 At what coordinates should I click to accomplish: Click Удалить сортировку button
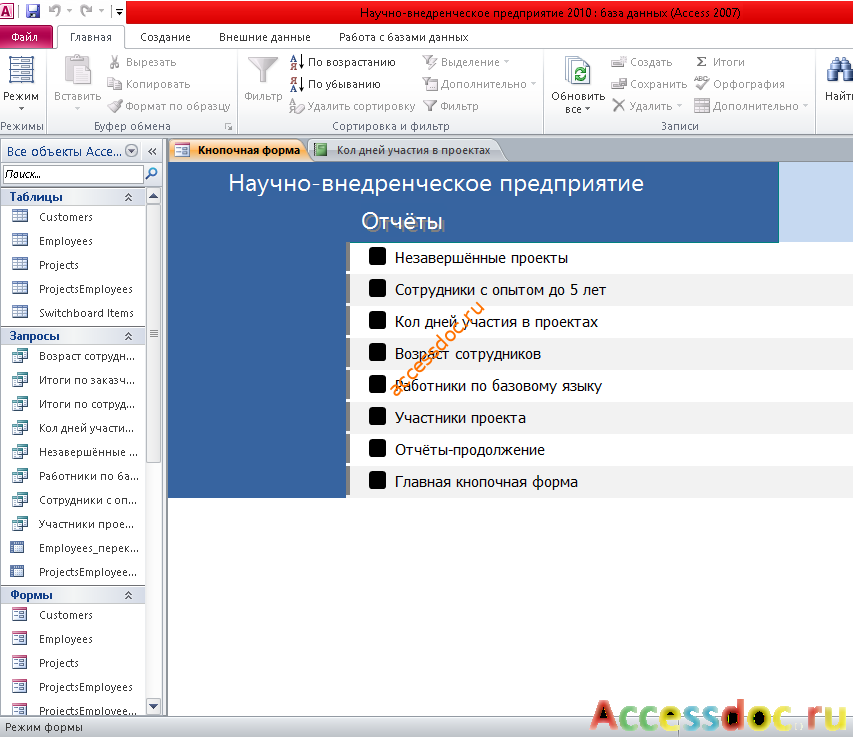click(x=352, y=106)
